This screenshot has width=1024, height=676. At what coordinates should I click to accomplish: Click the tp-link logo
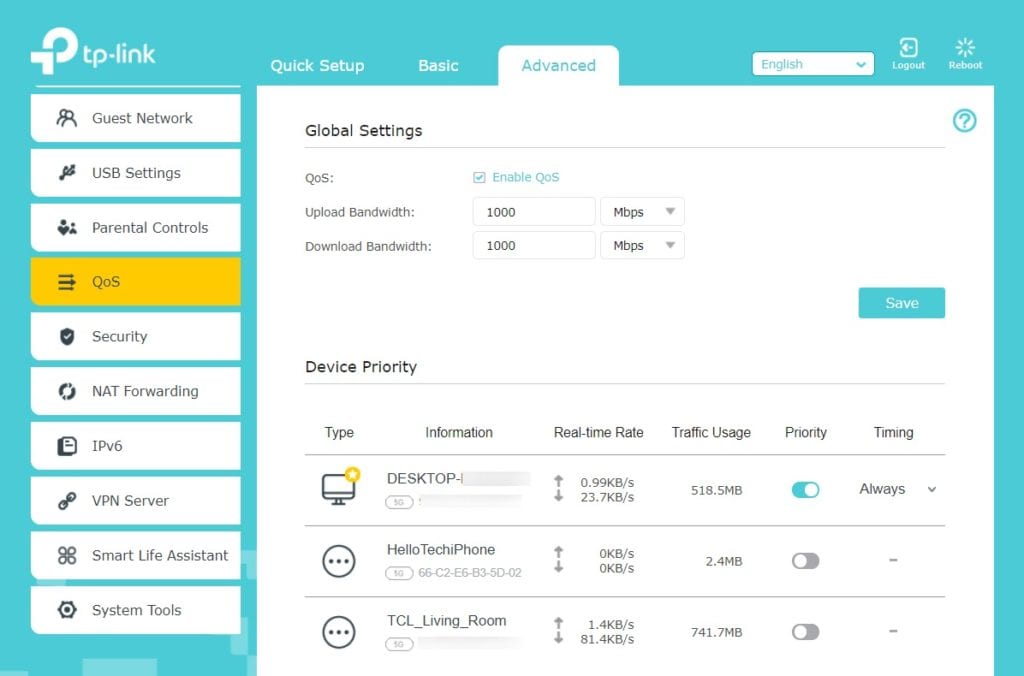tap(93, 53)
